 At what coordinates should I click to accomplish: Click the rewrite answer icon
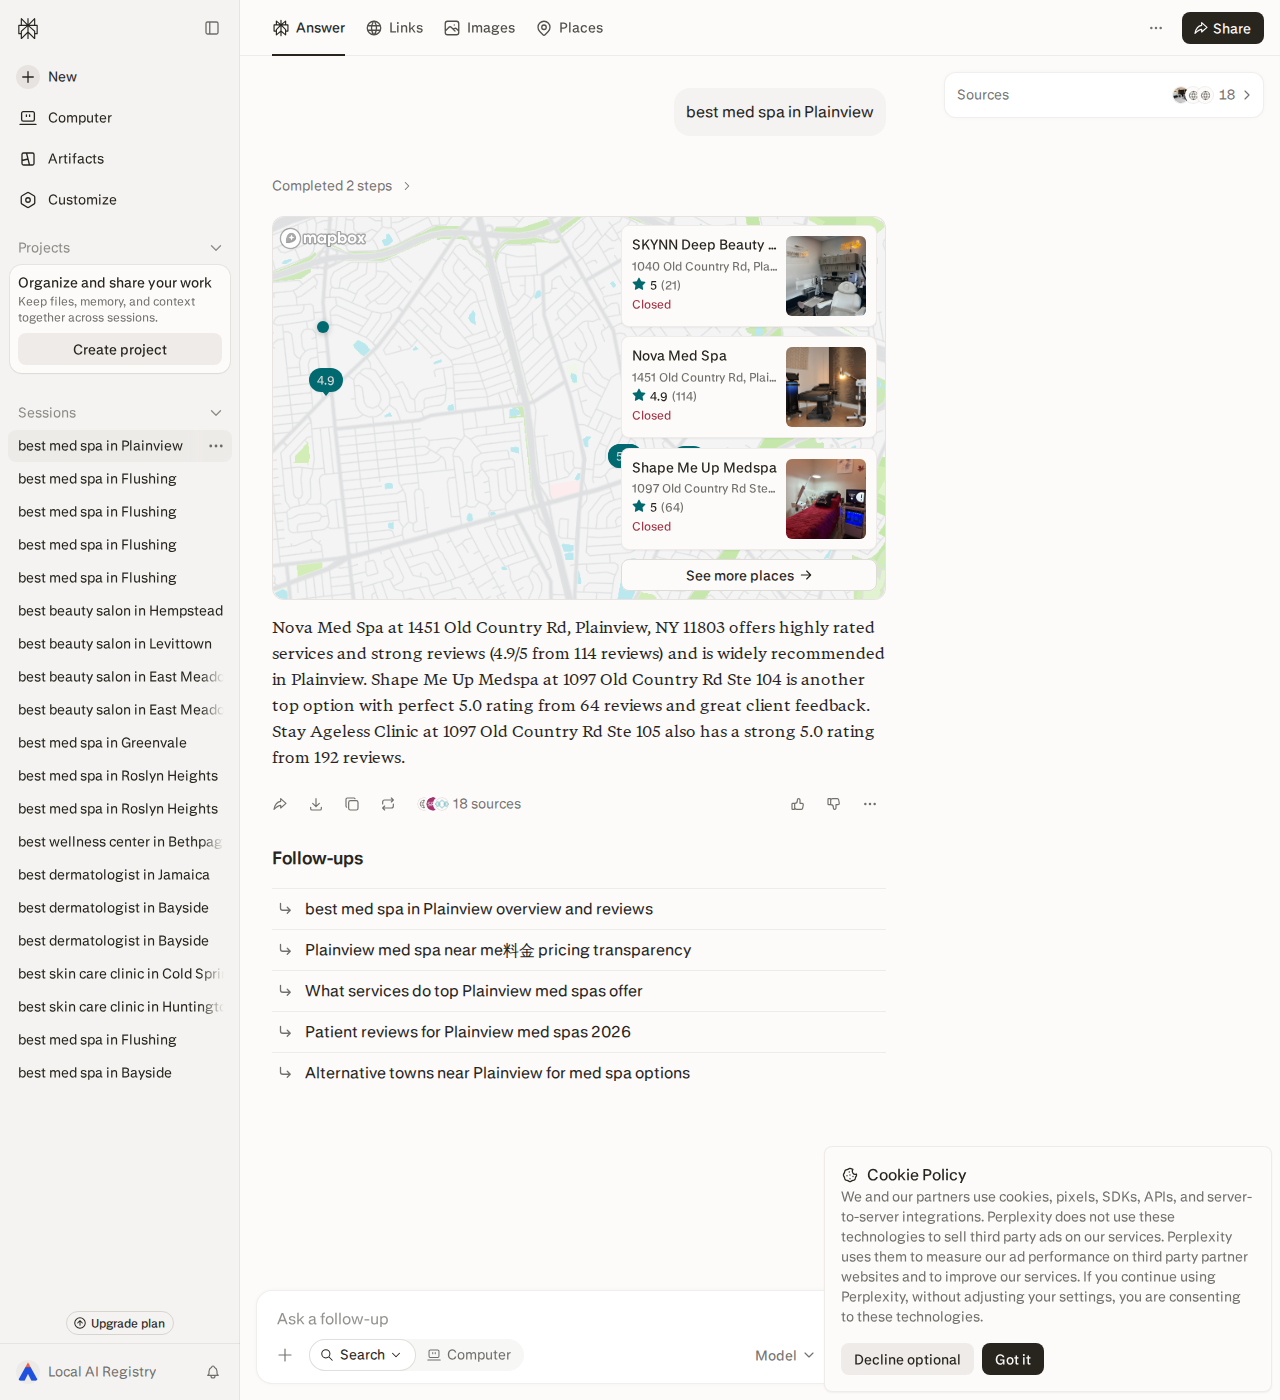[388, 804]
